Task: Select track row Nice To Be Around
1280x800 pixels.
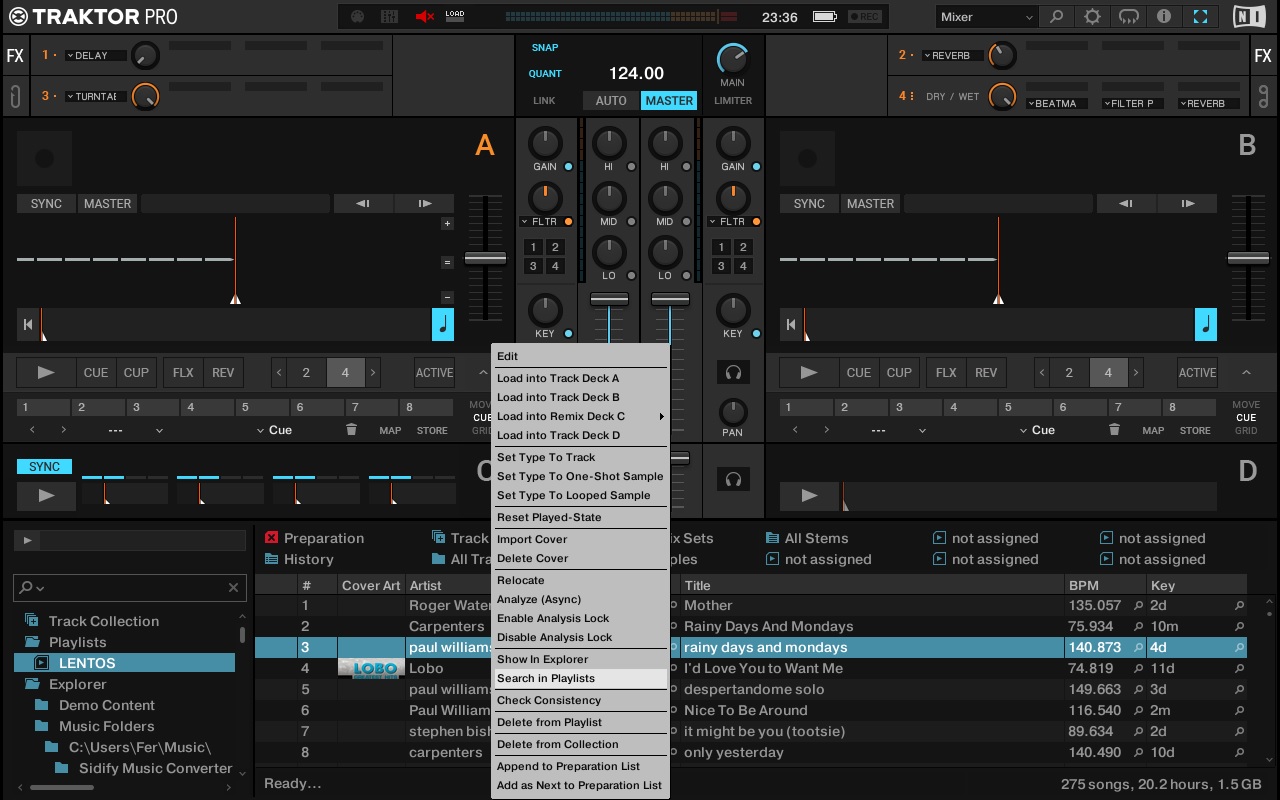Action: point(750,710)
